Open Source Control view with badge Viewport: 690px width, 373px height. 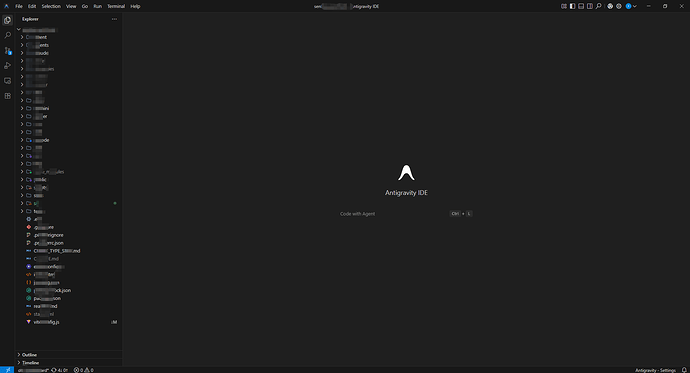click(7, 51)
